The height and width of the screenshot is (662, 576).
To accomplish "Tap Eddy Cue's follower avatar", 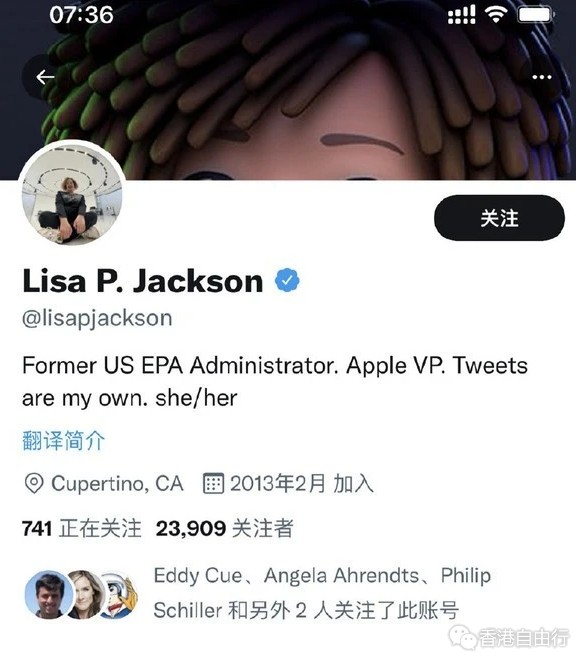I will (48, 594).
